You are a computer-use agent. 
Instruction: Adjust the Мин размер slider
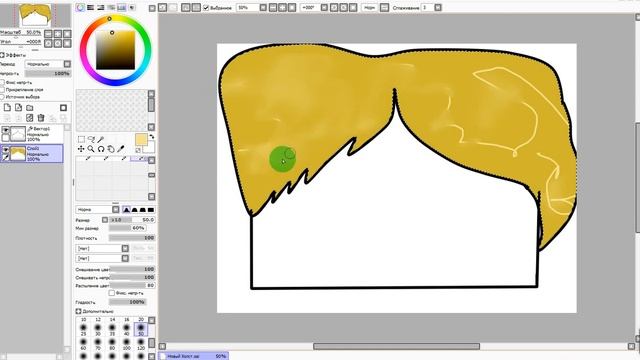click(x=127, y=228)
